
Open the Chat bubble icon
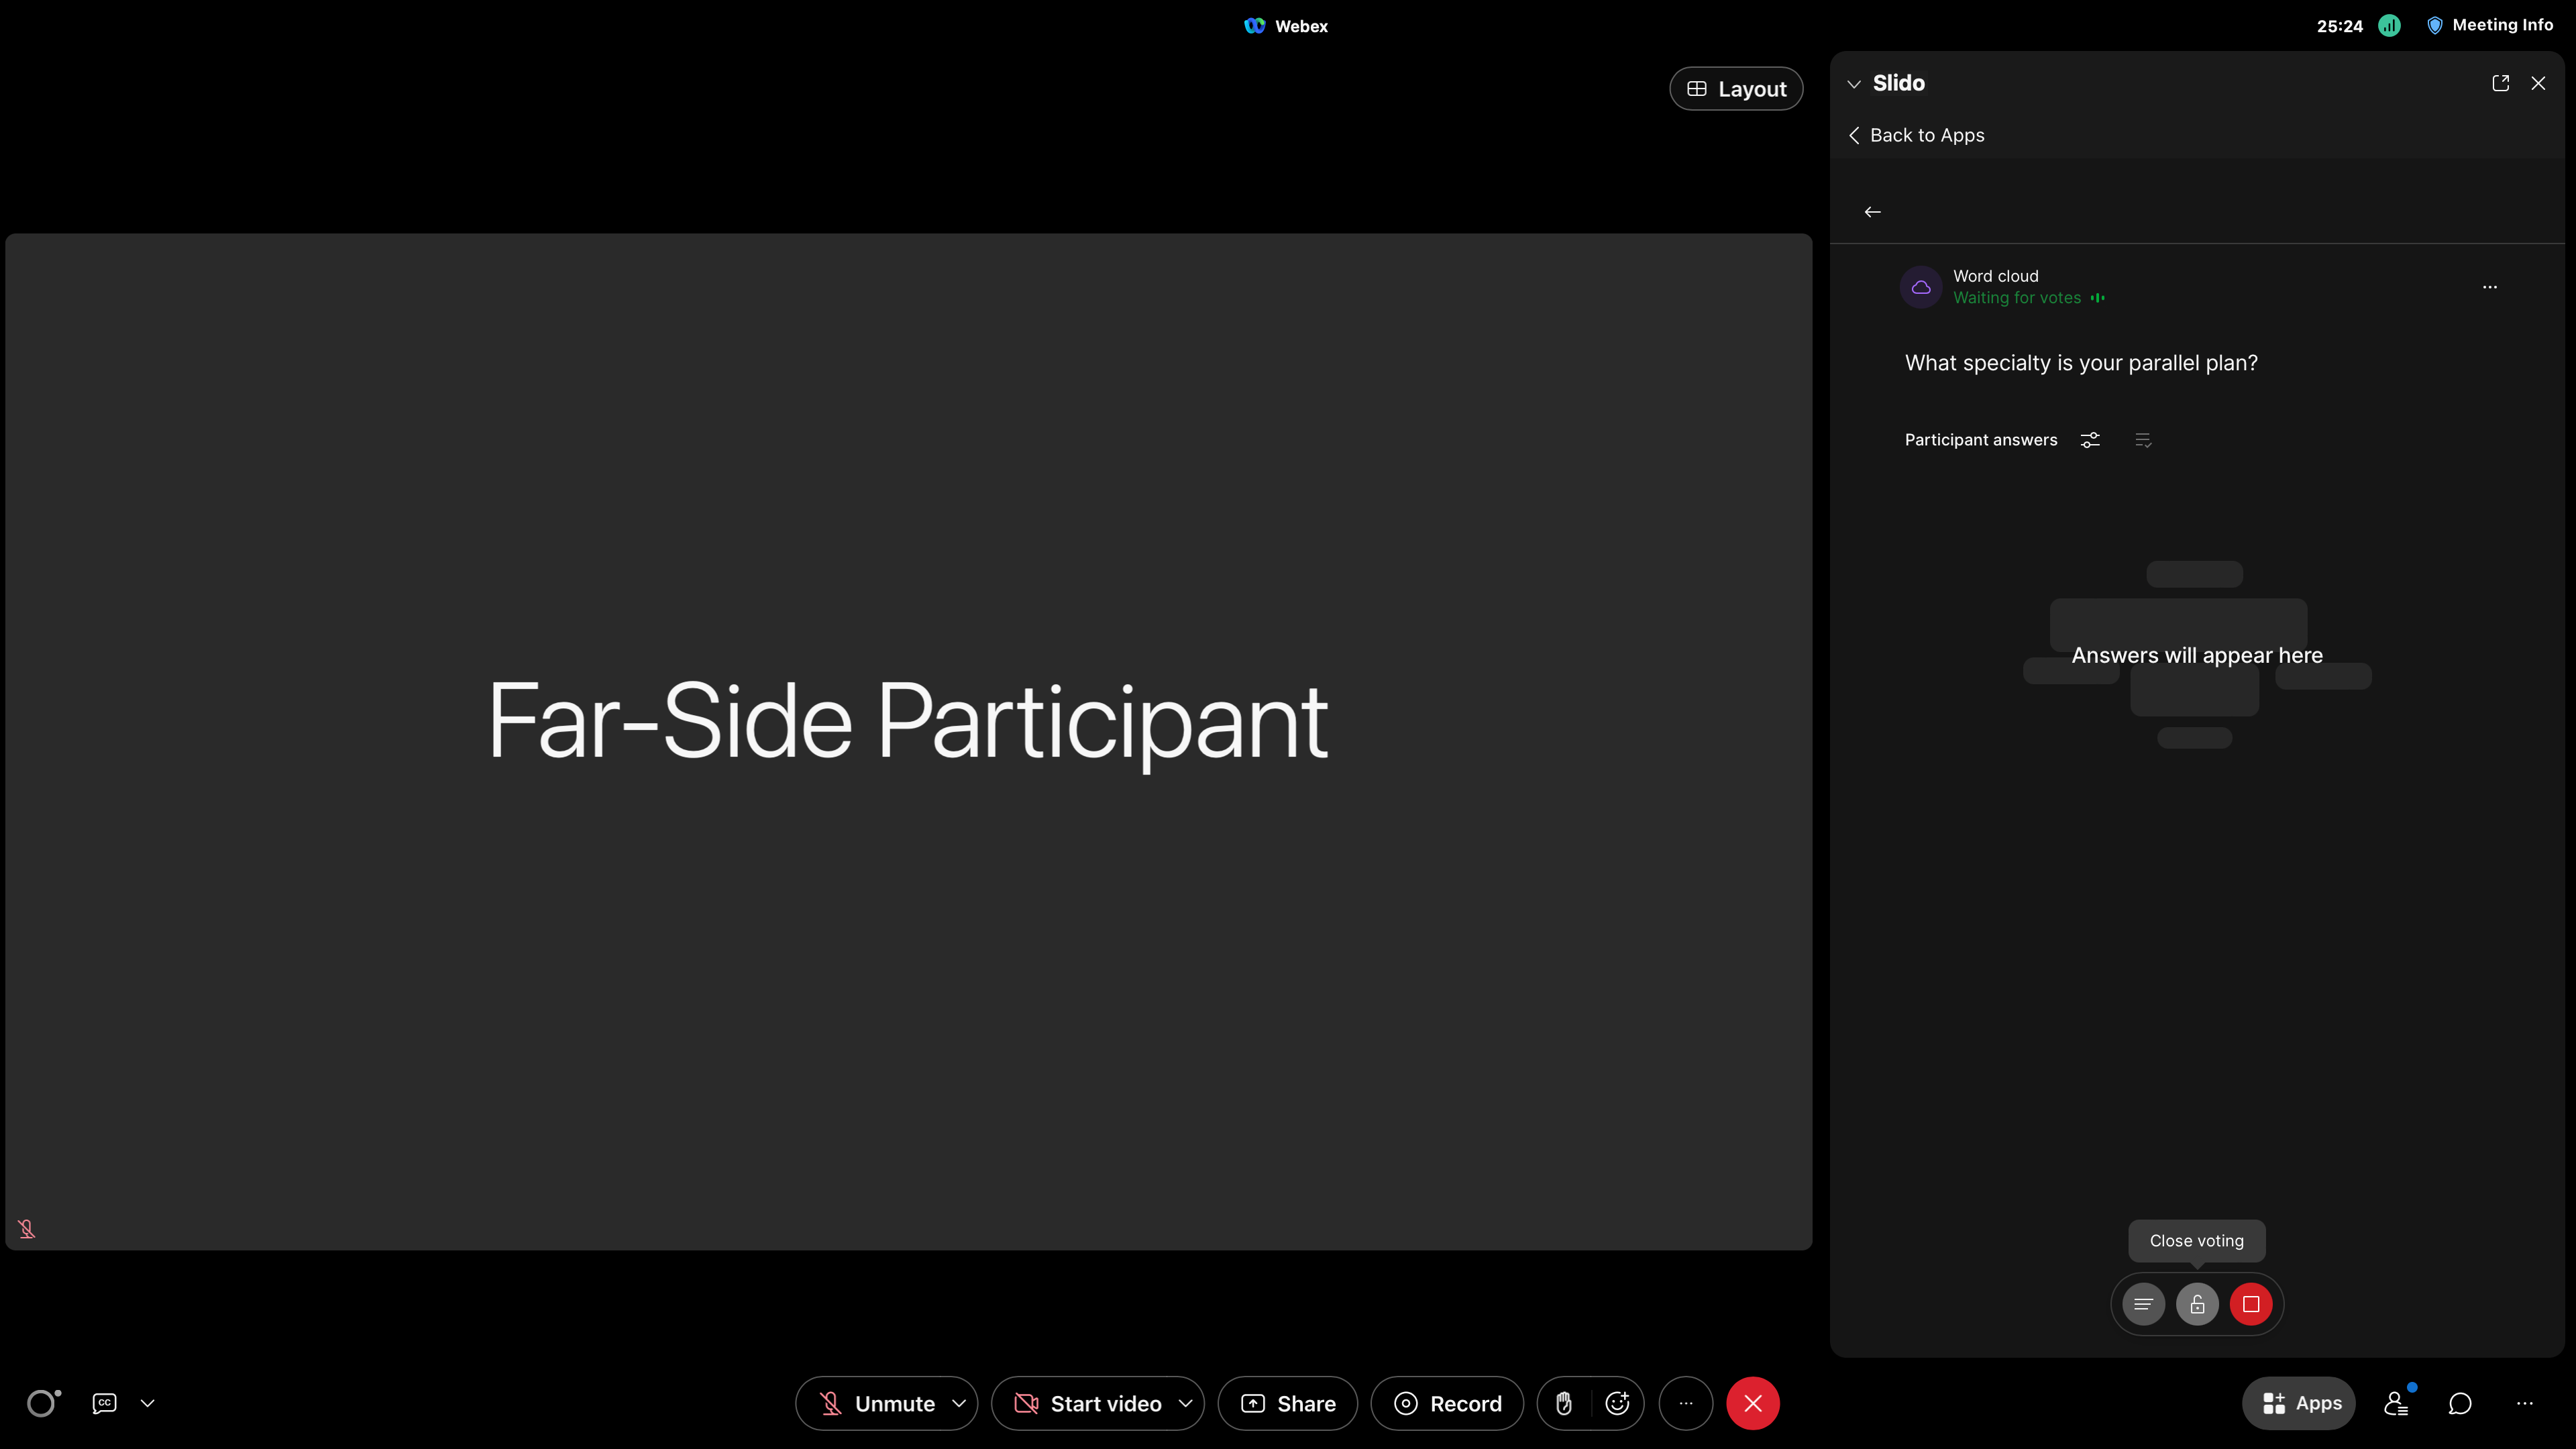2460,1403
